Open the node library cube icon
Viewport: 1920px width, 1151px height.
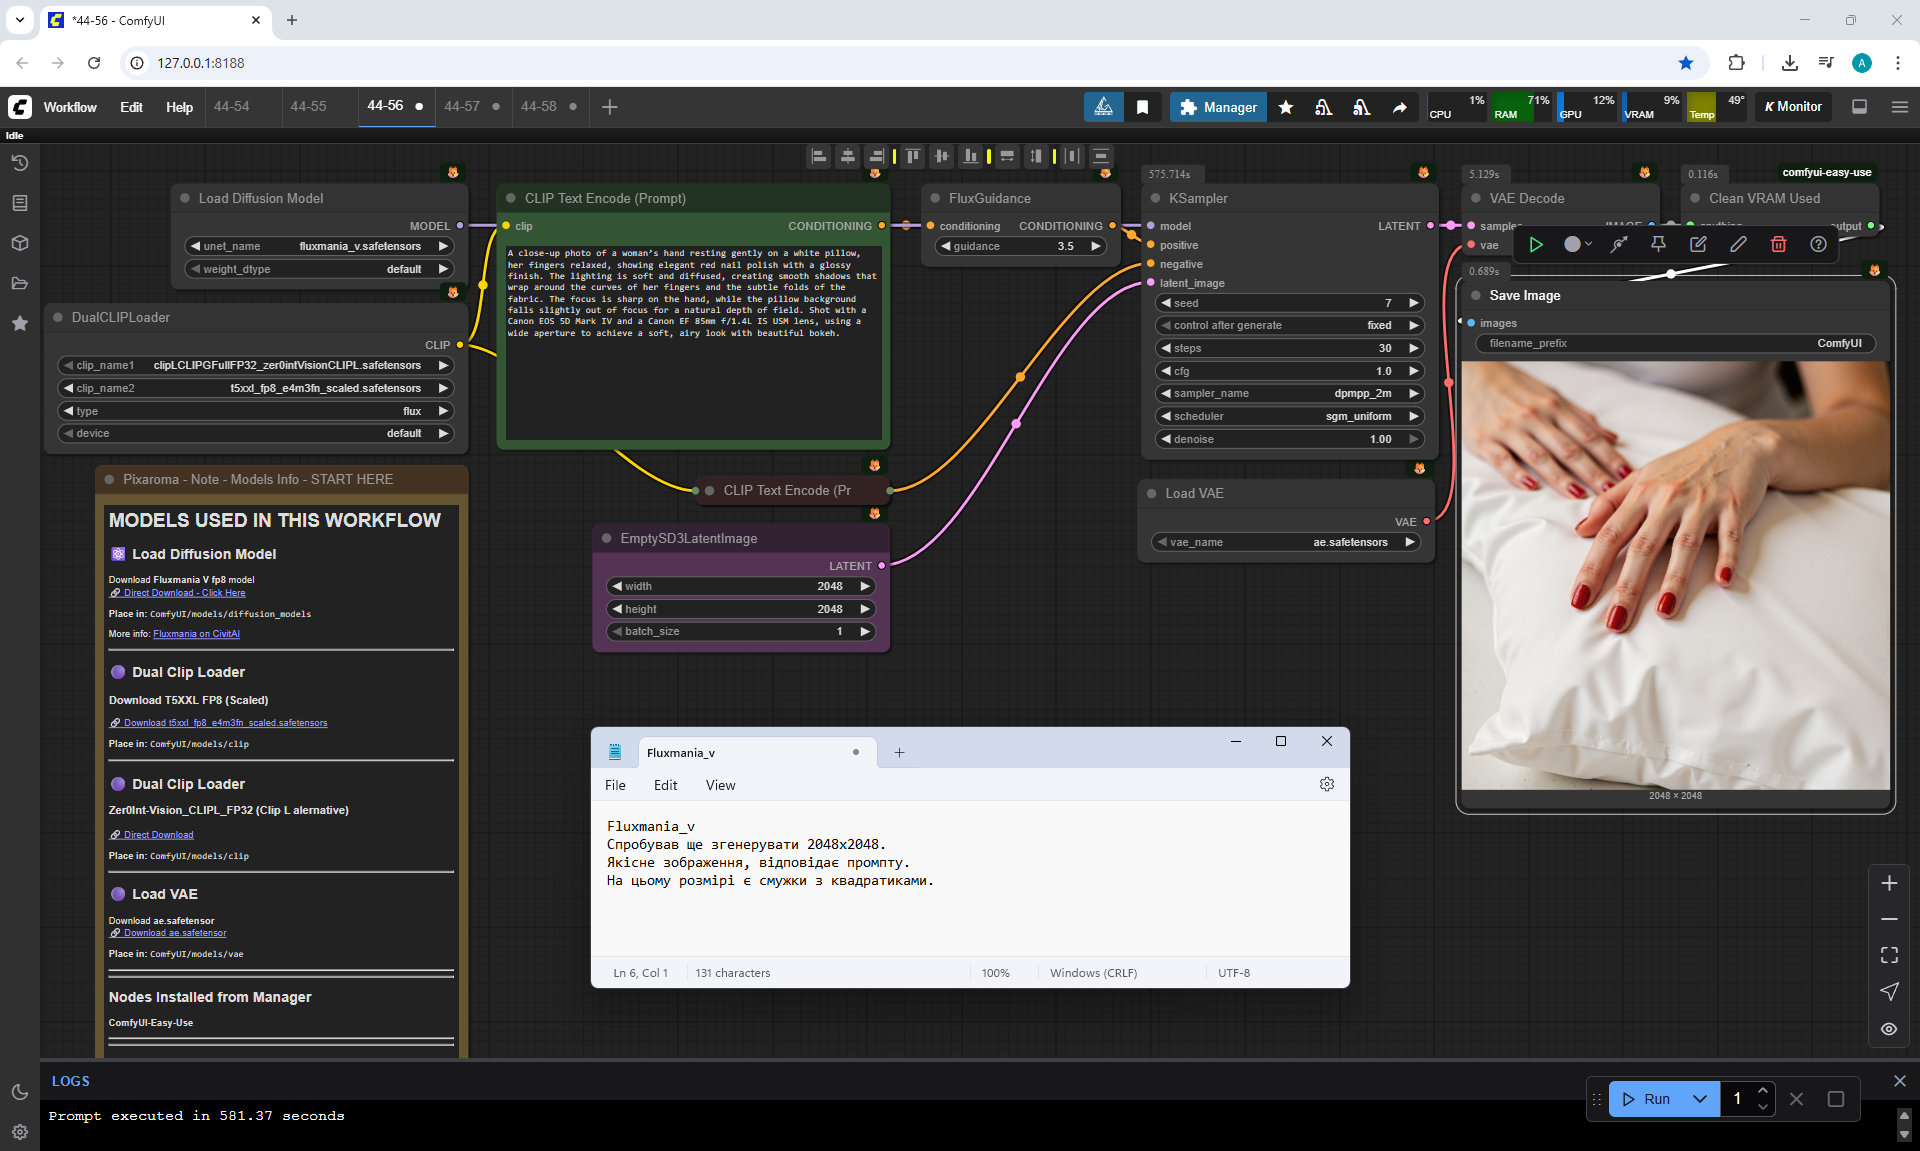click(19, 243)
